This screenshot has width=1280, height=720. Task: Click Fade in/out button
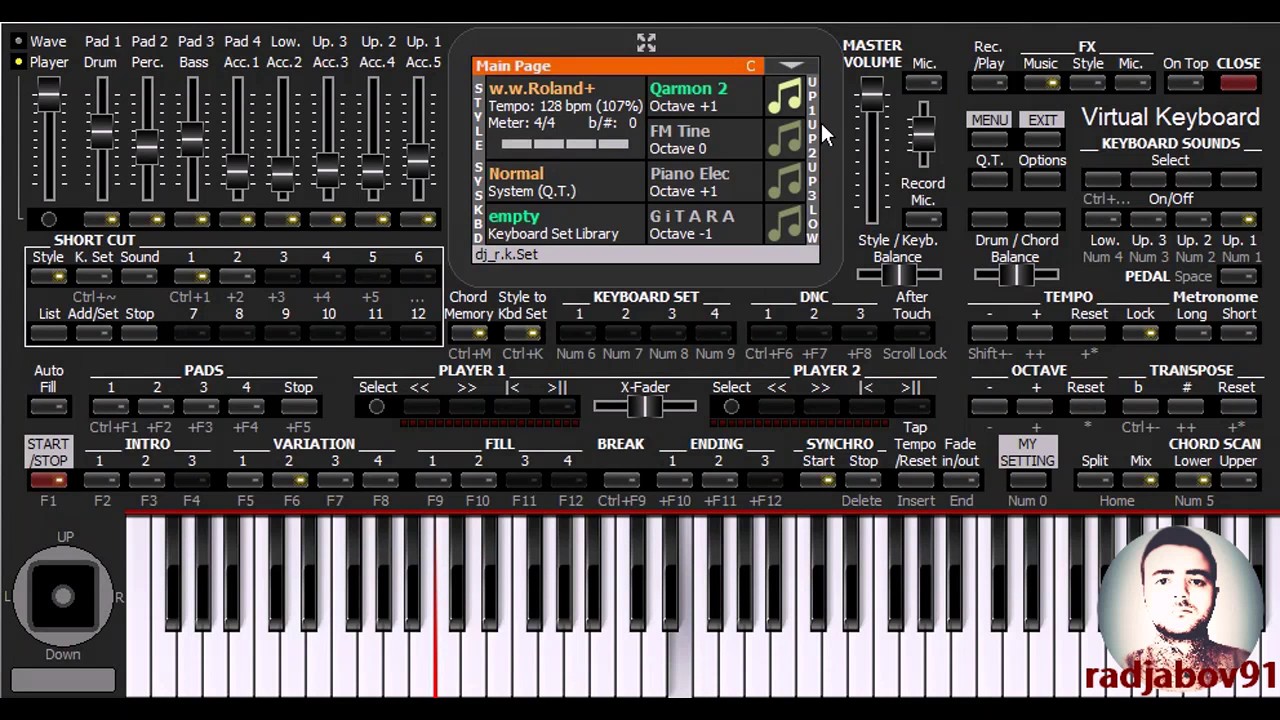[961, 481]
